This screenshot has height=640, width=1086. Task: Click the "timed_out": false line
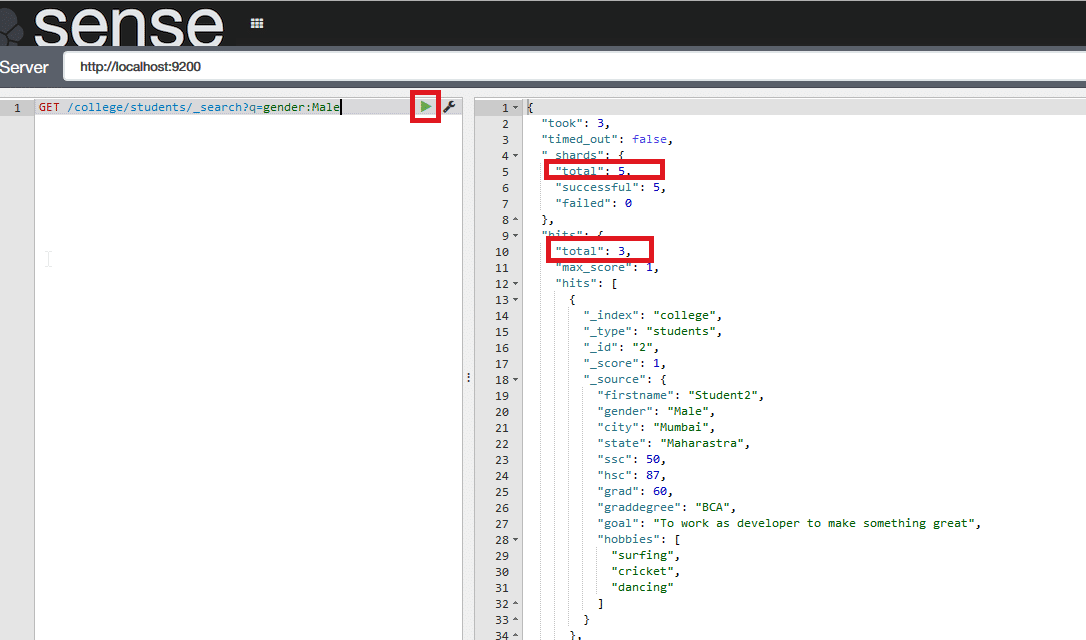click(607, 139)
